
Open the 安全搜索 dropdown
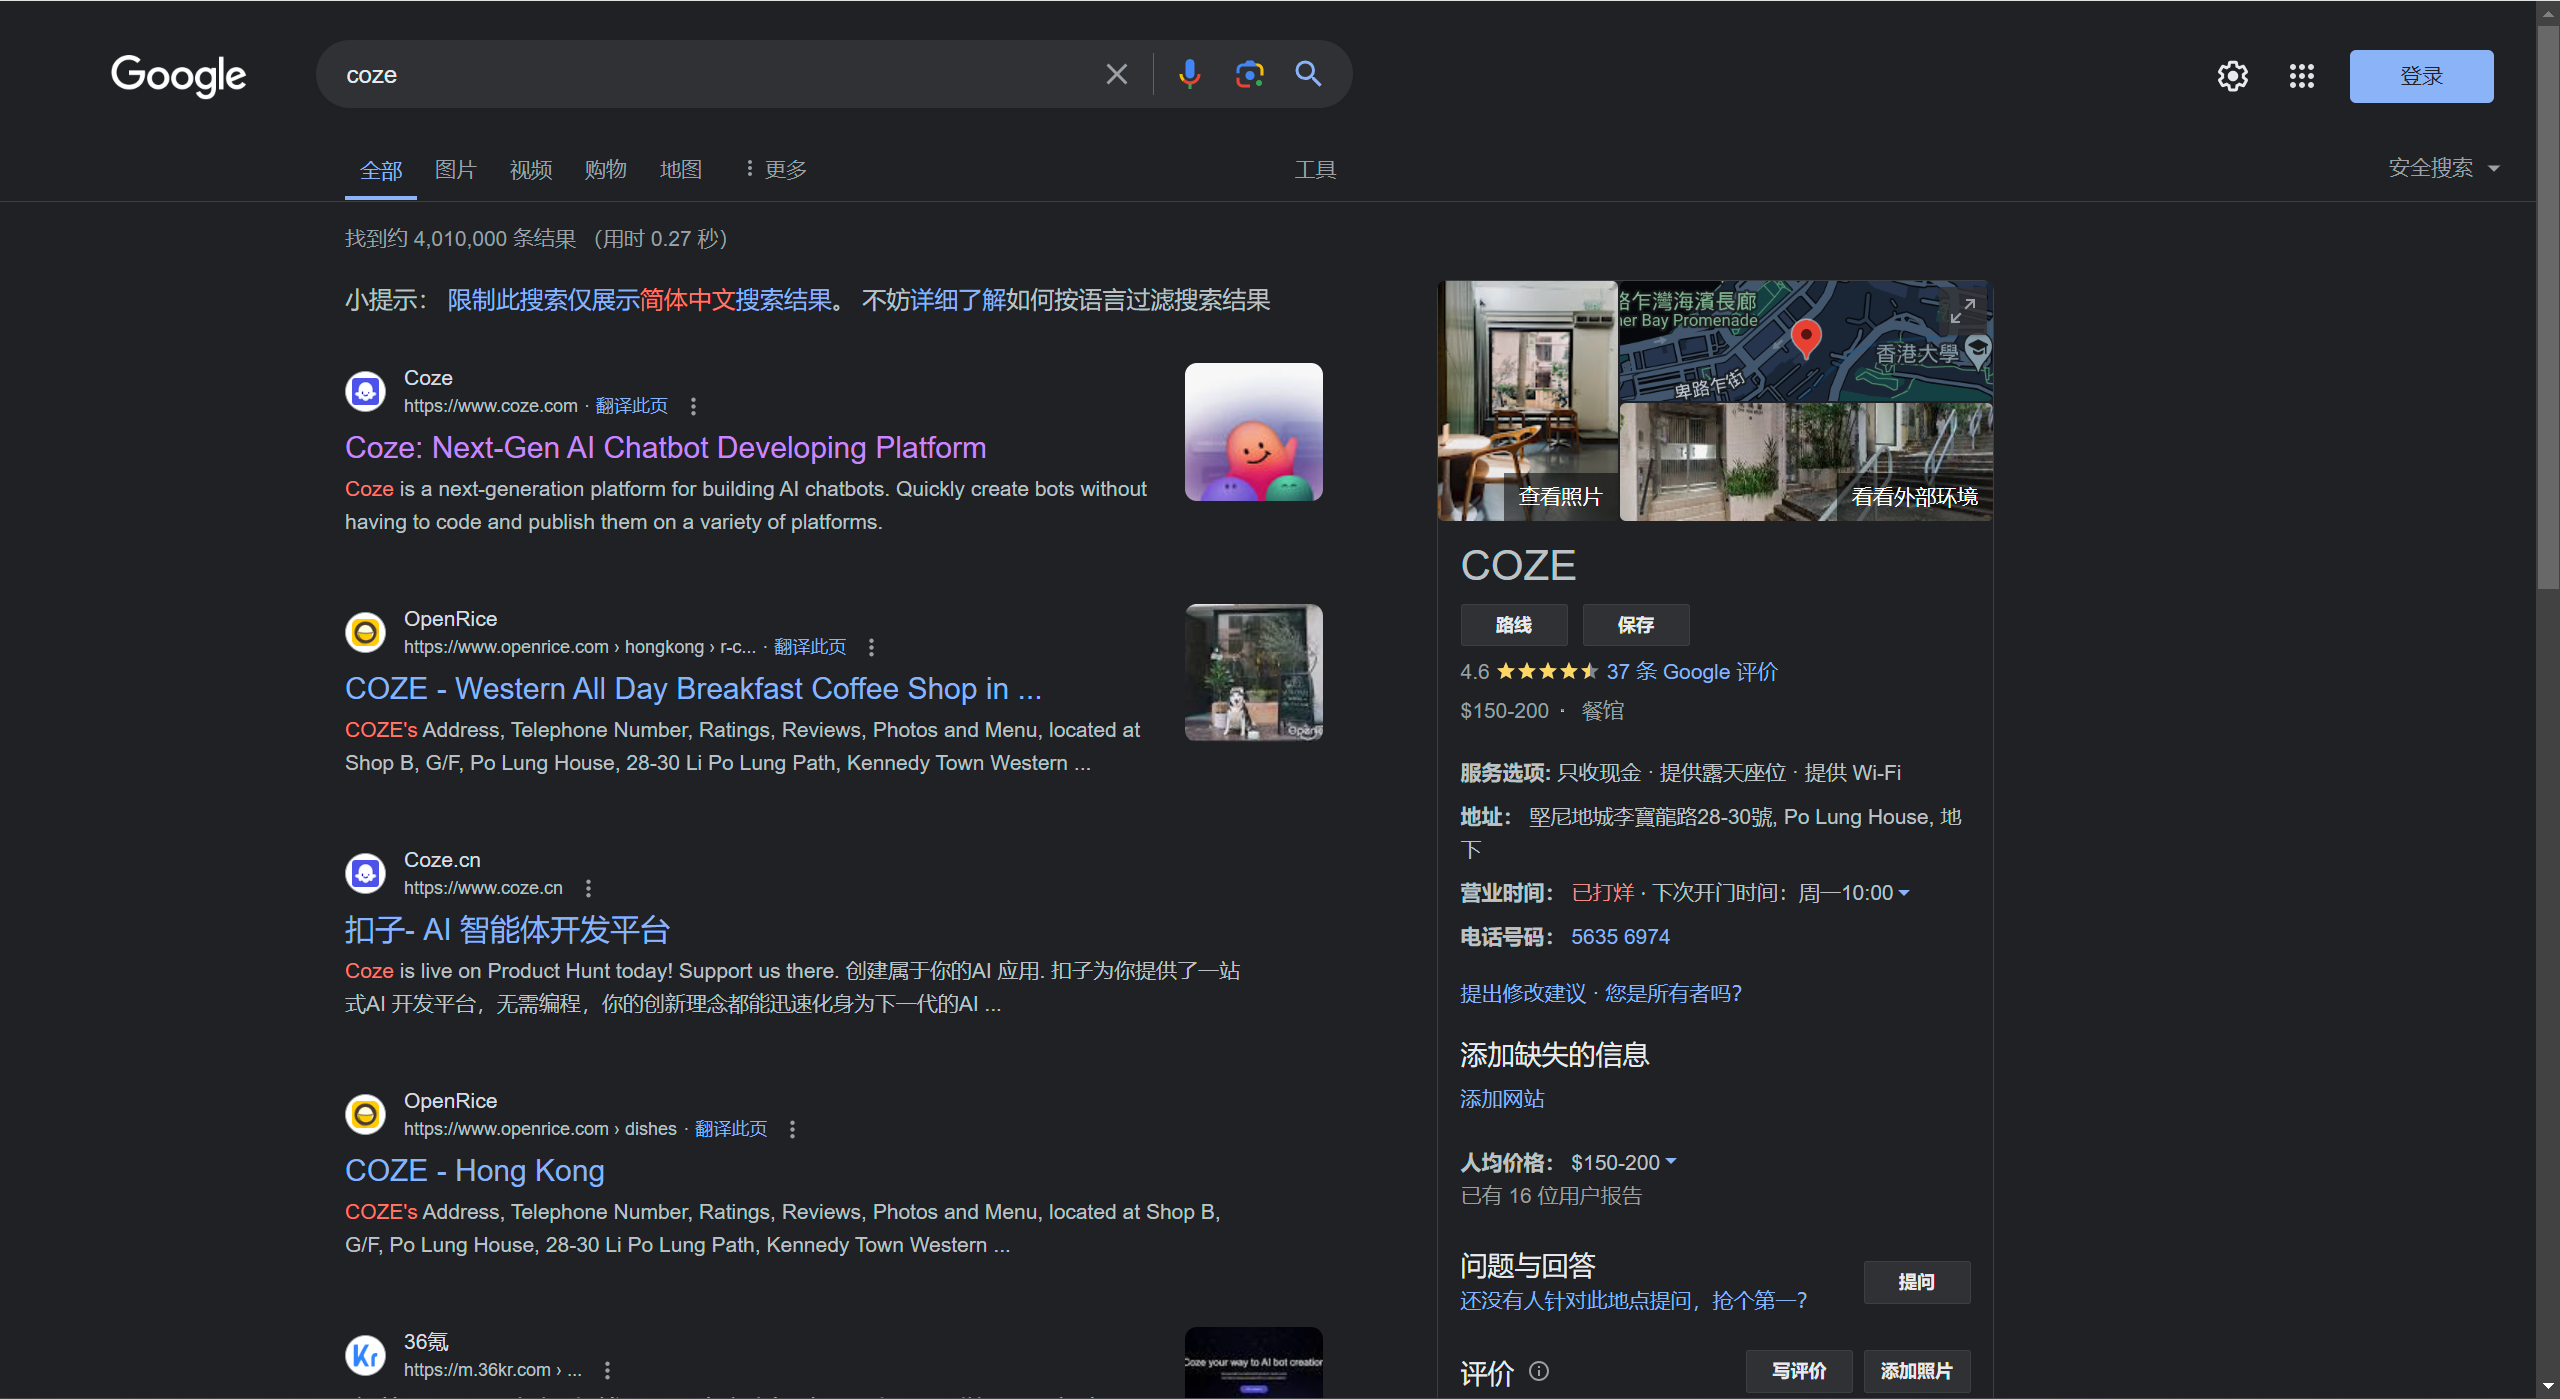point(2444,168)
